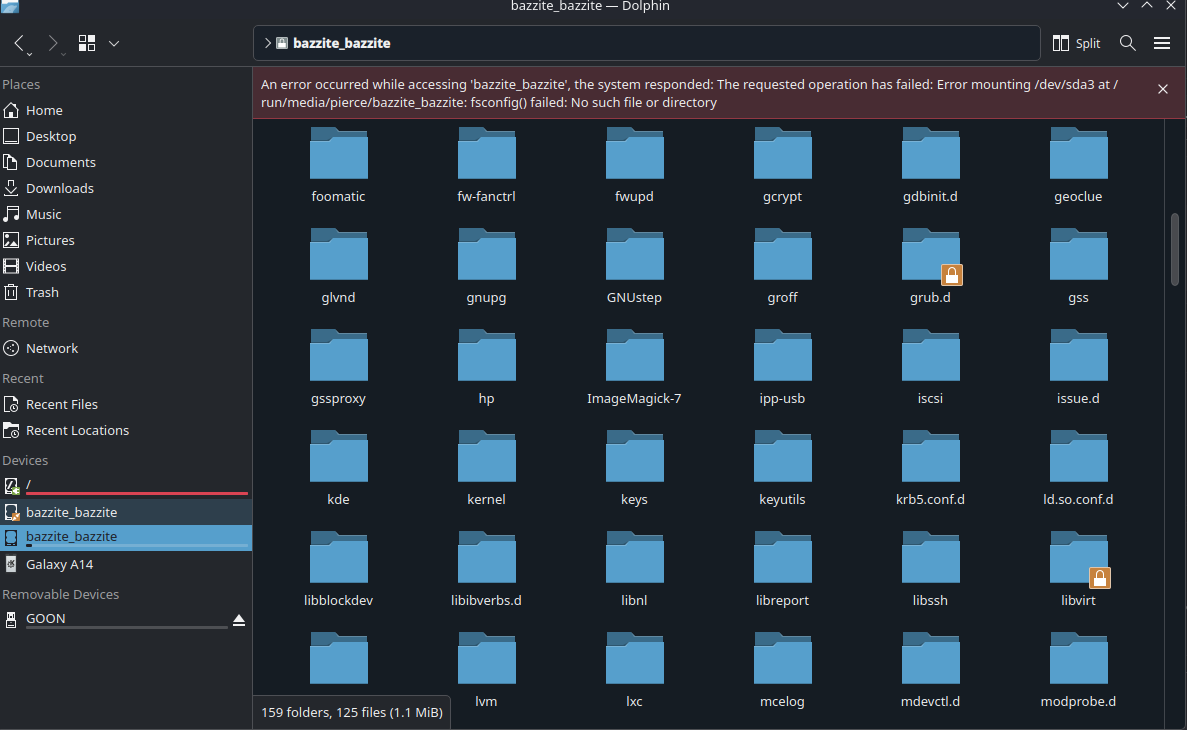
Task: Select the gdbinit.d folder
Action: pyautogui.click(x=930, y=165)
